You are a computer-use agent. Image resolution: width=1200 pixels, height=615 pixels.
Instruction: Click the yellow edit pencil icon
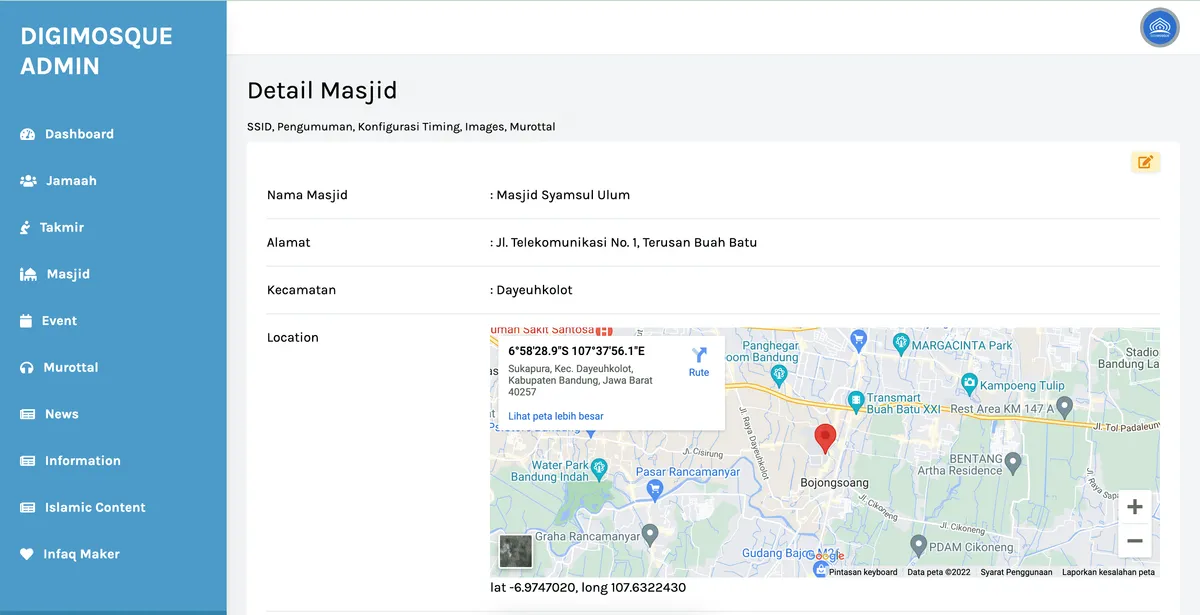click(1145, 162)
